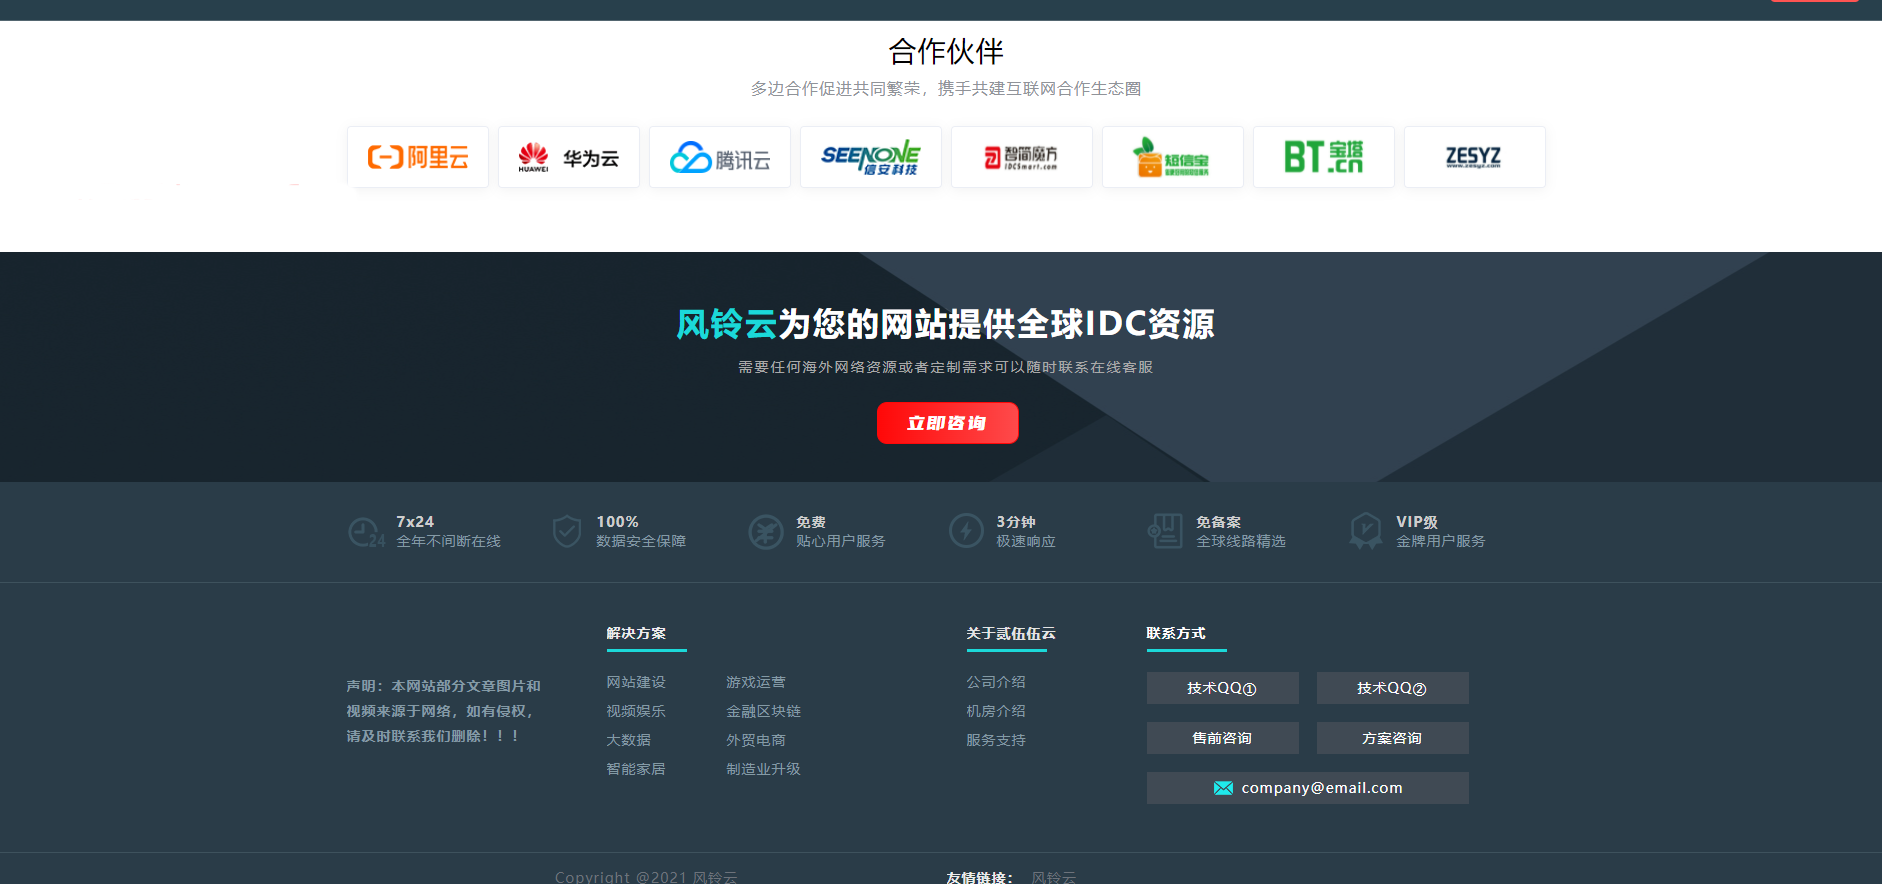Click the 数据安全保障 text
This screenshot has width=1882, height=884.
[x=641, y=541]
